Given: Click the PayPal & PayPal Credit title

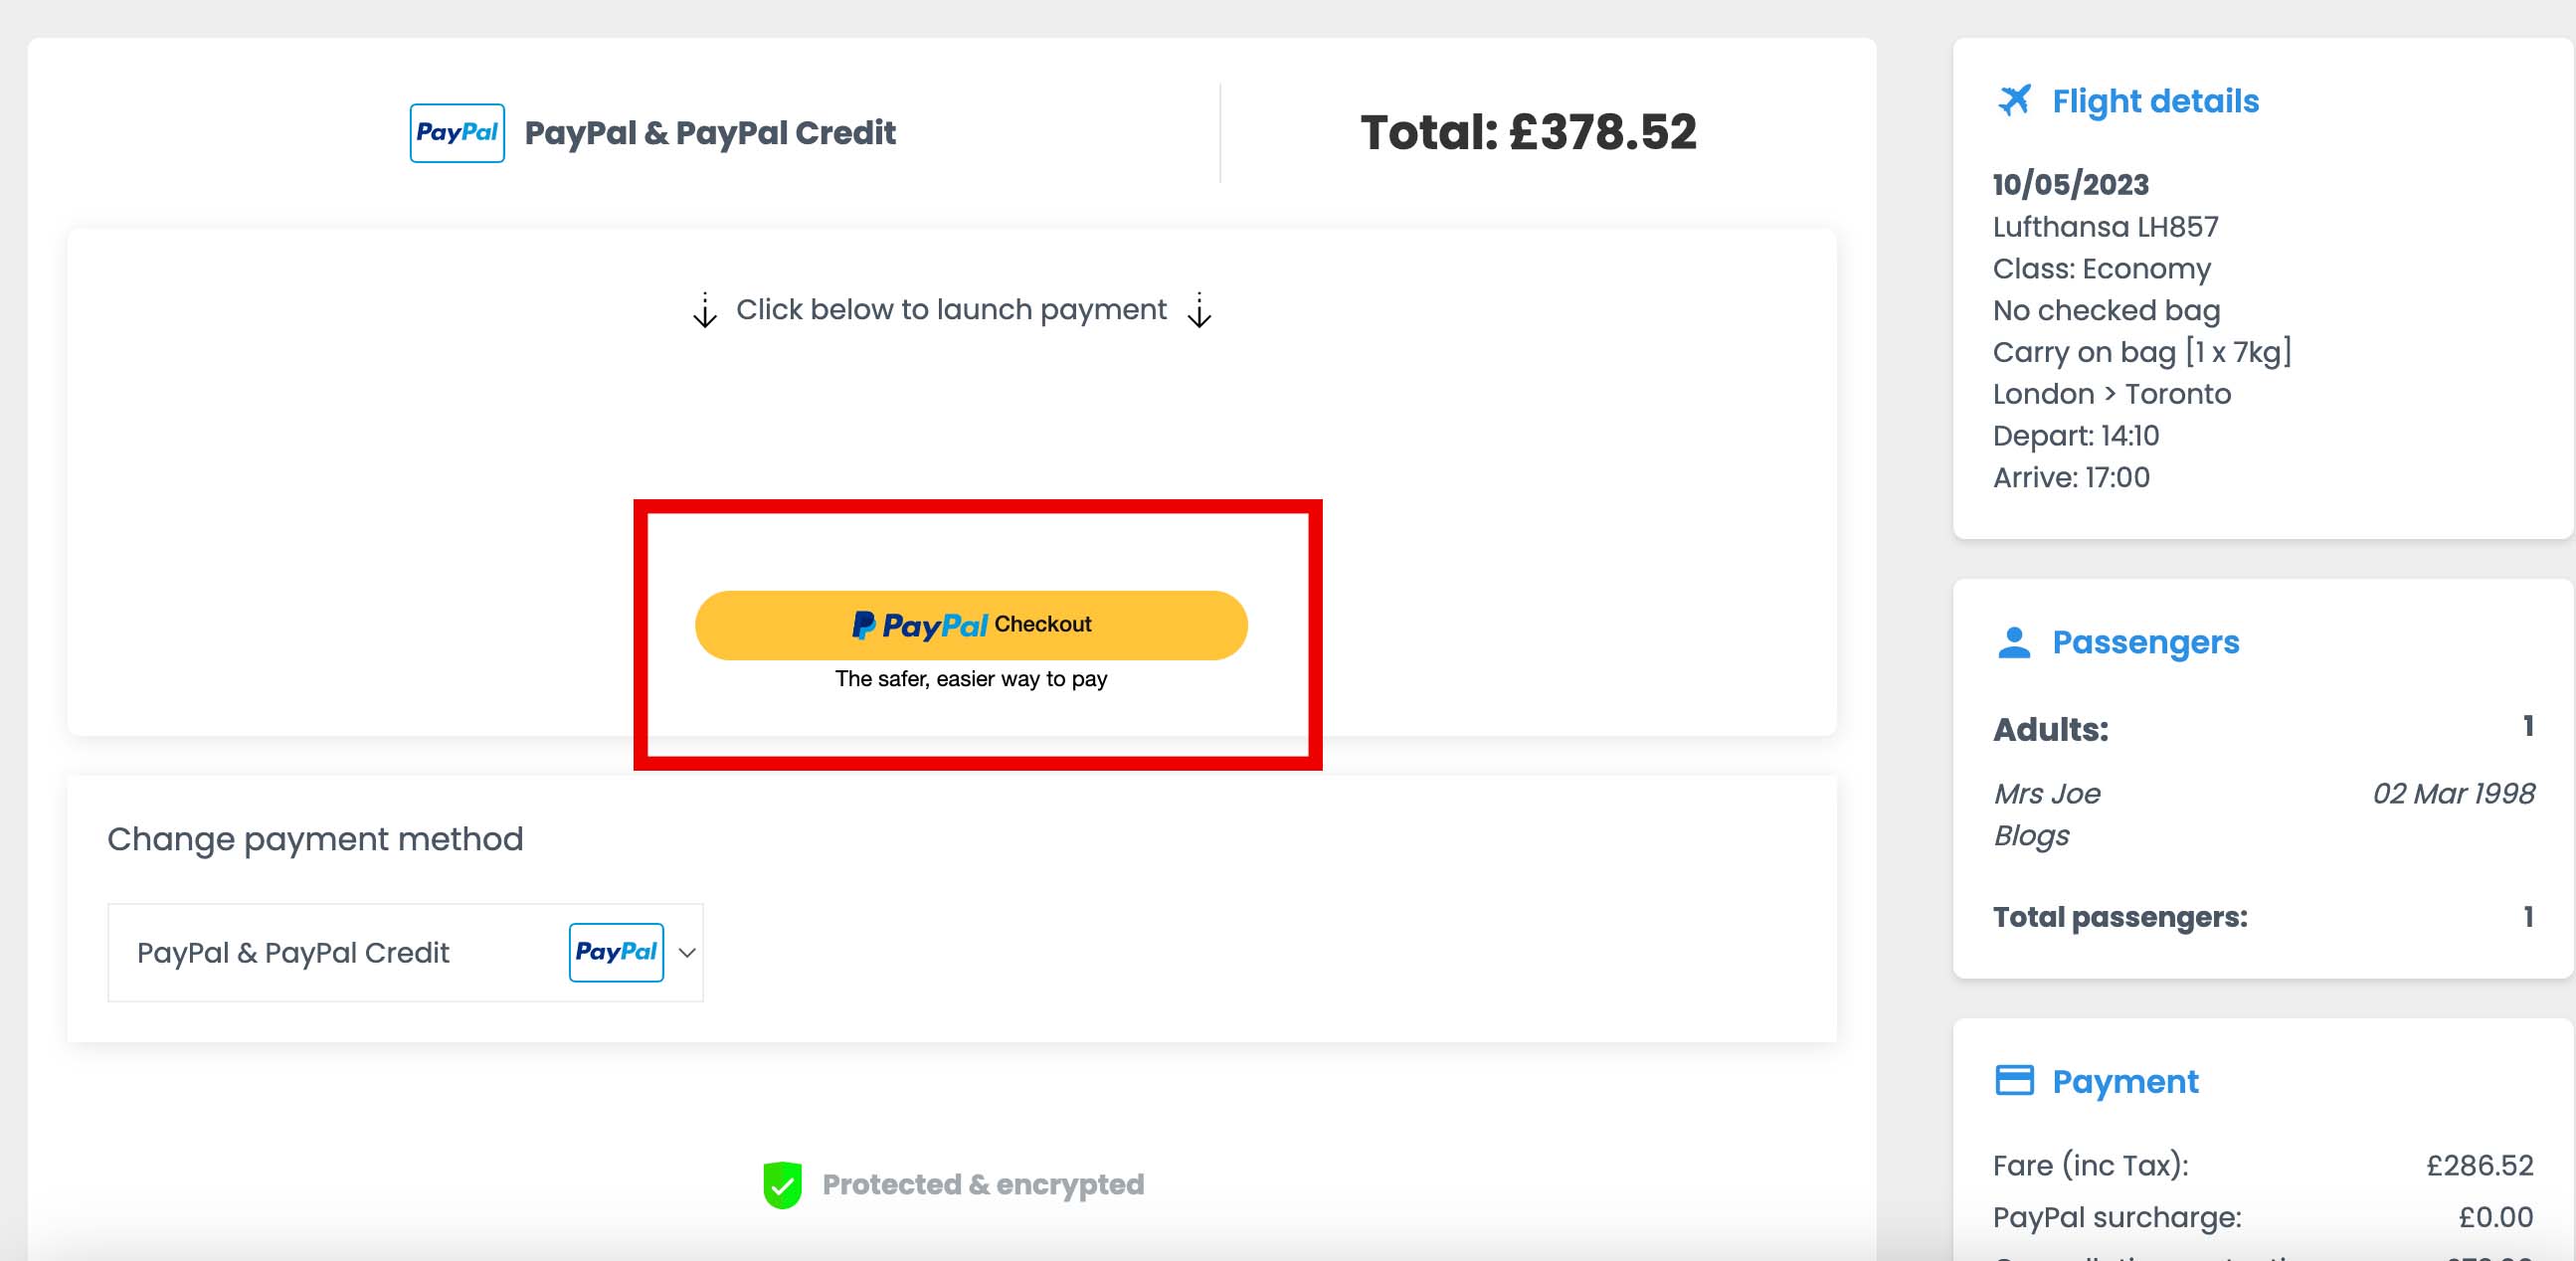Looking at the screenshot, I should pyautogui.click(x=710, y=133).
